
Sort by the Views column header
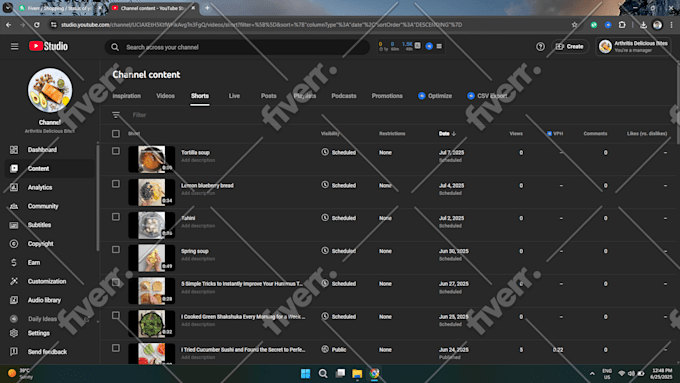[516, 134]
